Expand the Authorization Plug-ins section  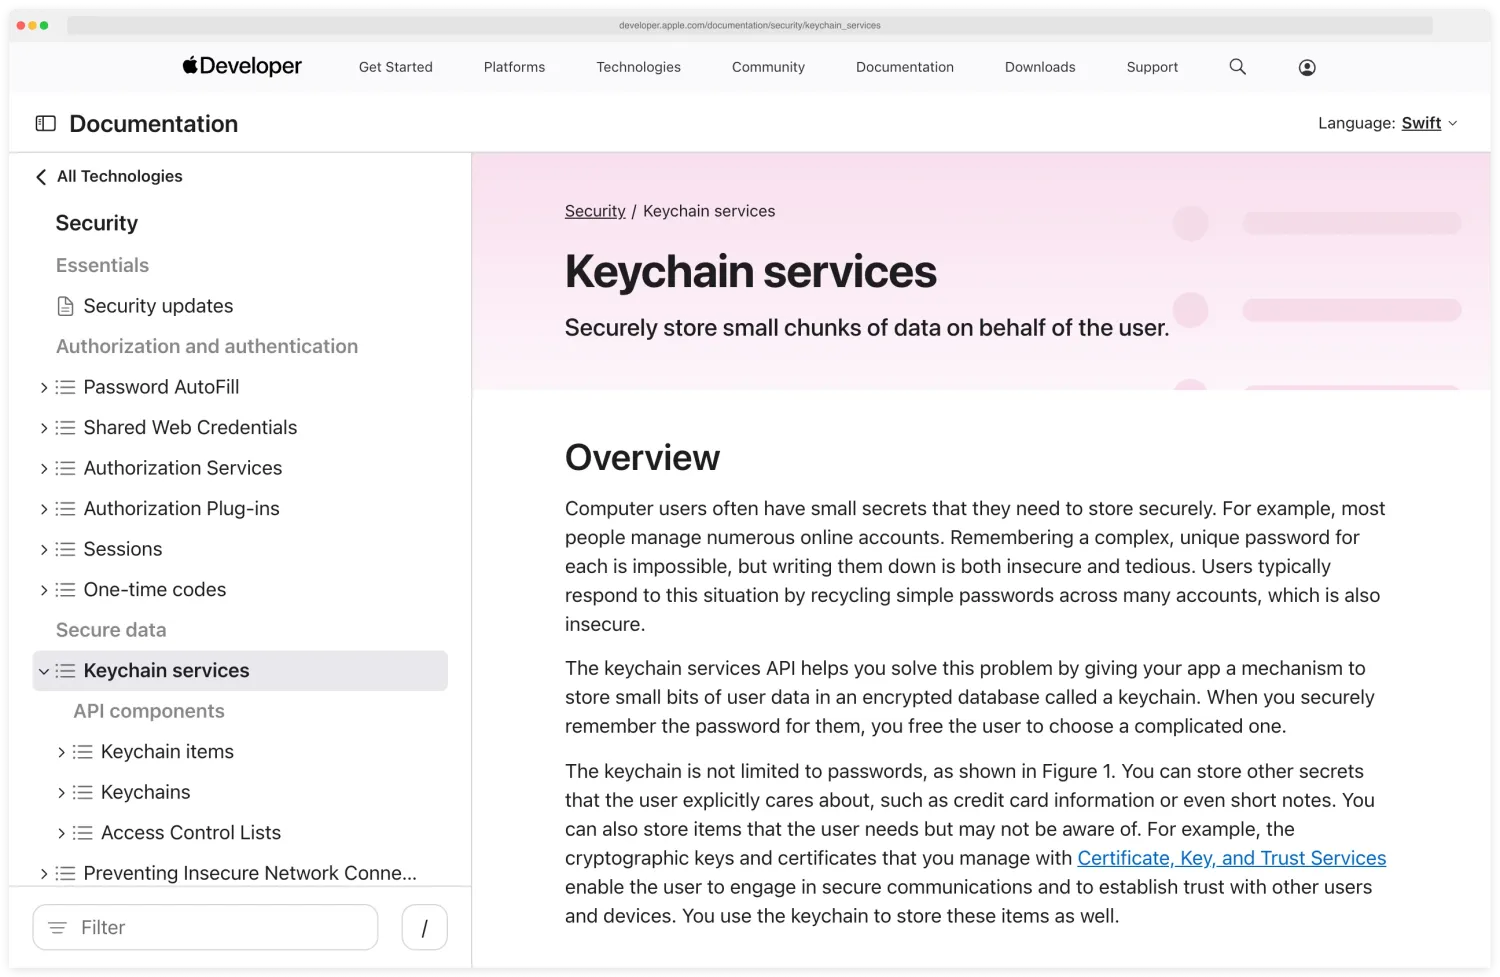point(43,509)
